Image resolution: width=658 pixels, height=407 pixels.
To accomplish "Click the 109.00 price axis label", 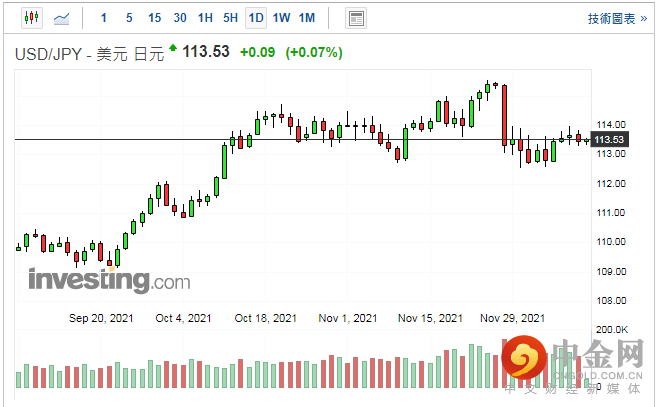I will tap(611, 271).
